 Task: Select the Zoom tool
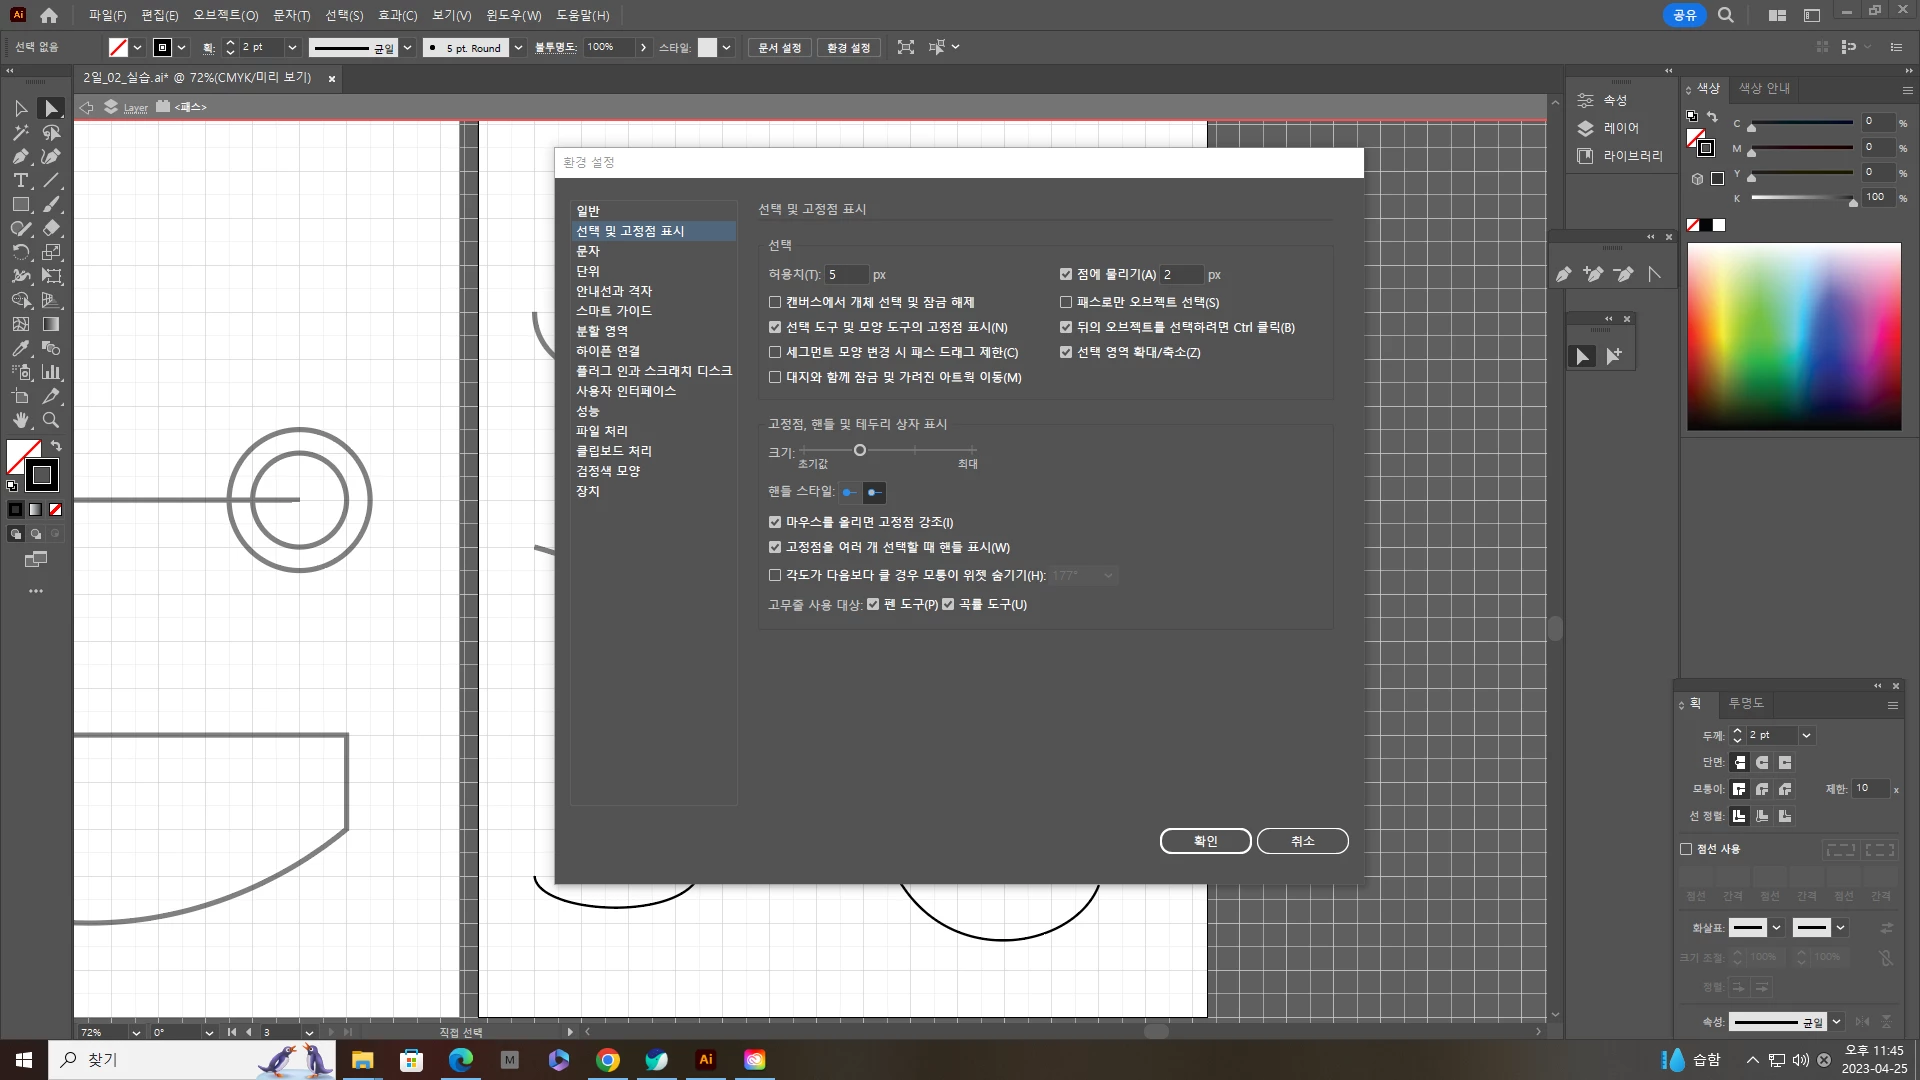[x=51, y=420]
